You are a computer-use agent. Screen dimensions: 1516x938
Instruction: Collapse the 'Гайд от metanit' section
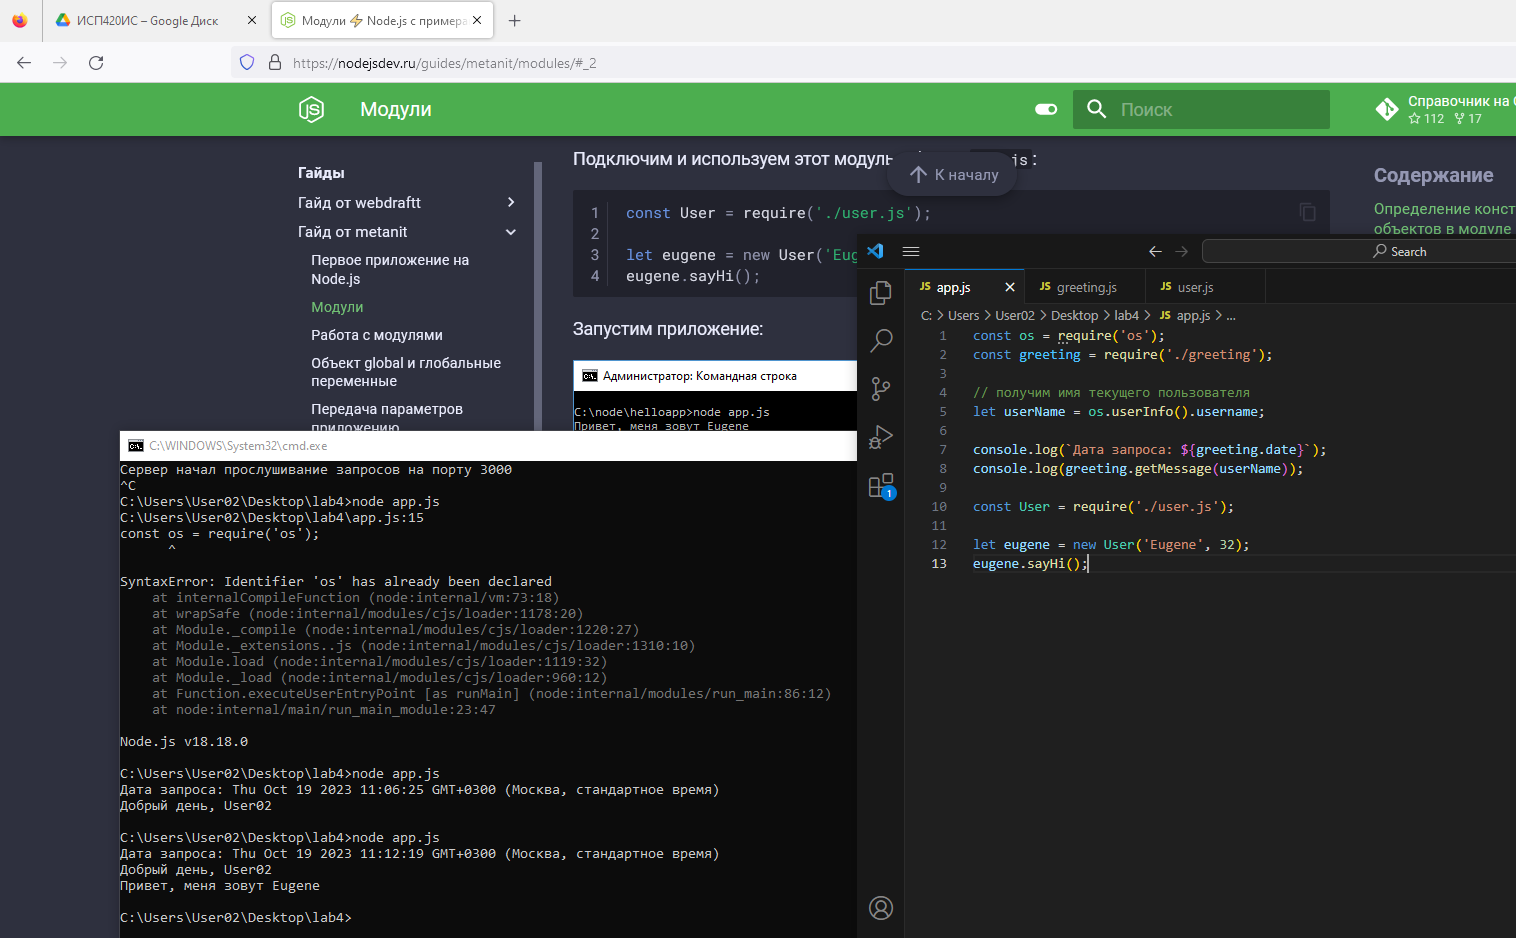[511, 232]
